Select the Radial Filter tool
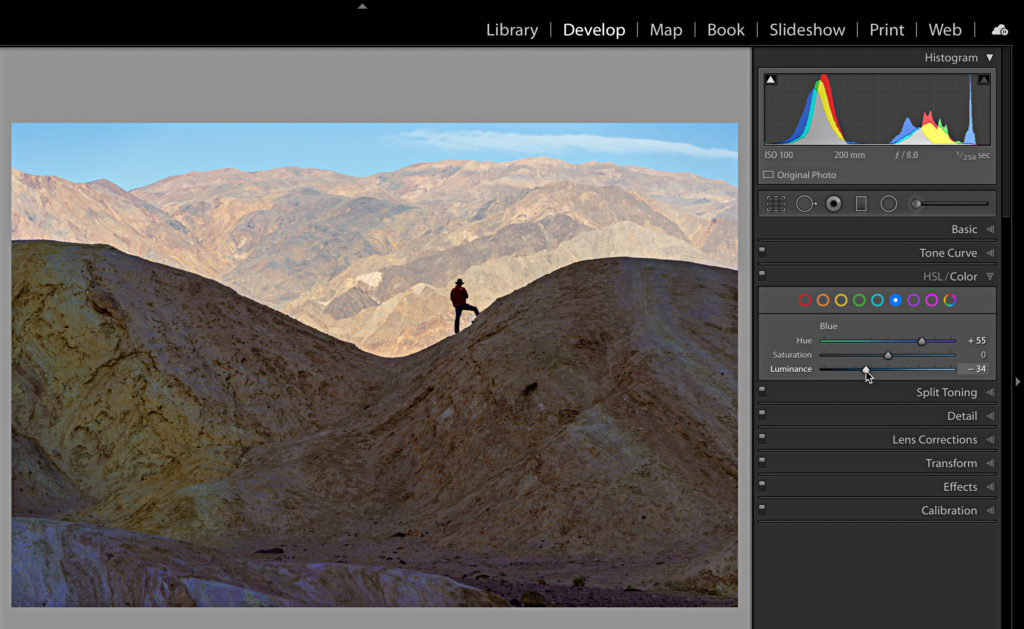The image size is (1024, 629). click(889, 204)
